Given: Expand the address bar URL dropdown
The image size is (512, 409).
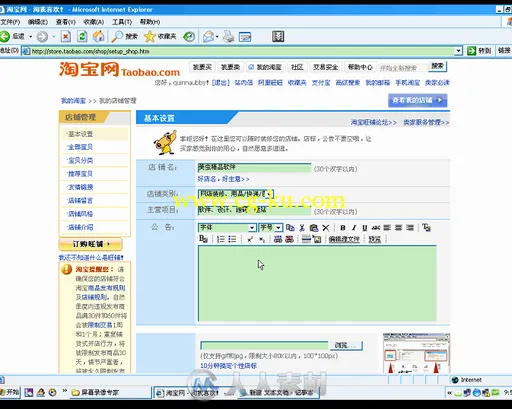Looking at the screenshot, I should coord(458,51).
